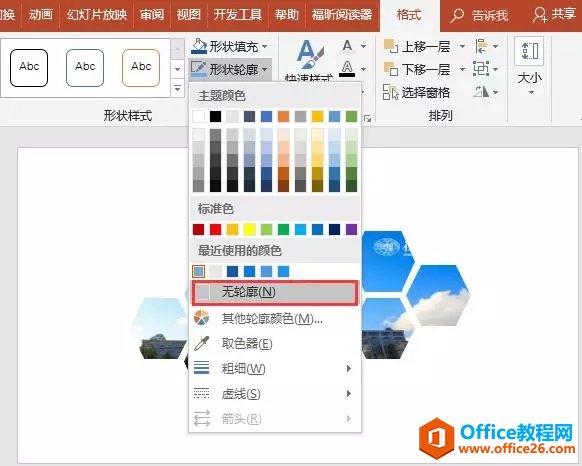This screenshot has width=582, height=466.
Task: Switch to the 幻灯片放映 tab
Action: point(97,15)
